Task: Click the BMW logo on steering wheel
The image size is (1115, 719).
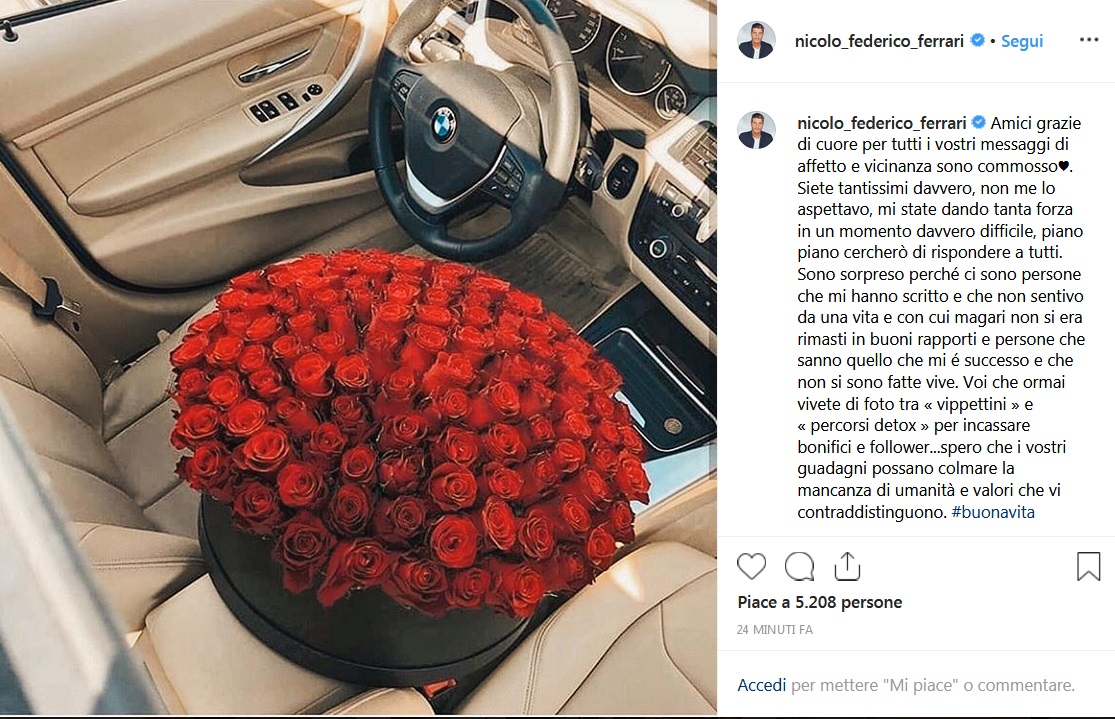Action: pos(443,124)
